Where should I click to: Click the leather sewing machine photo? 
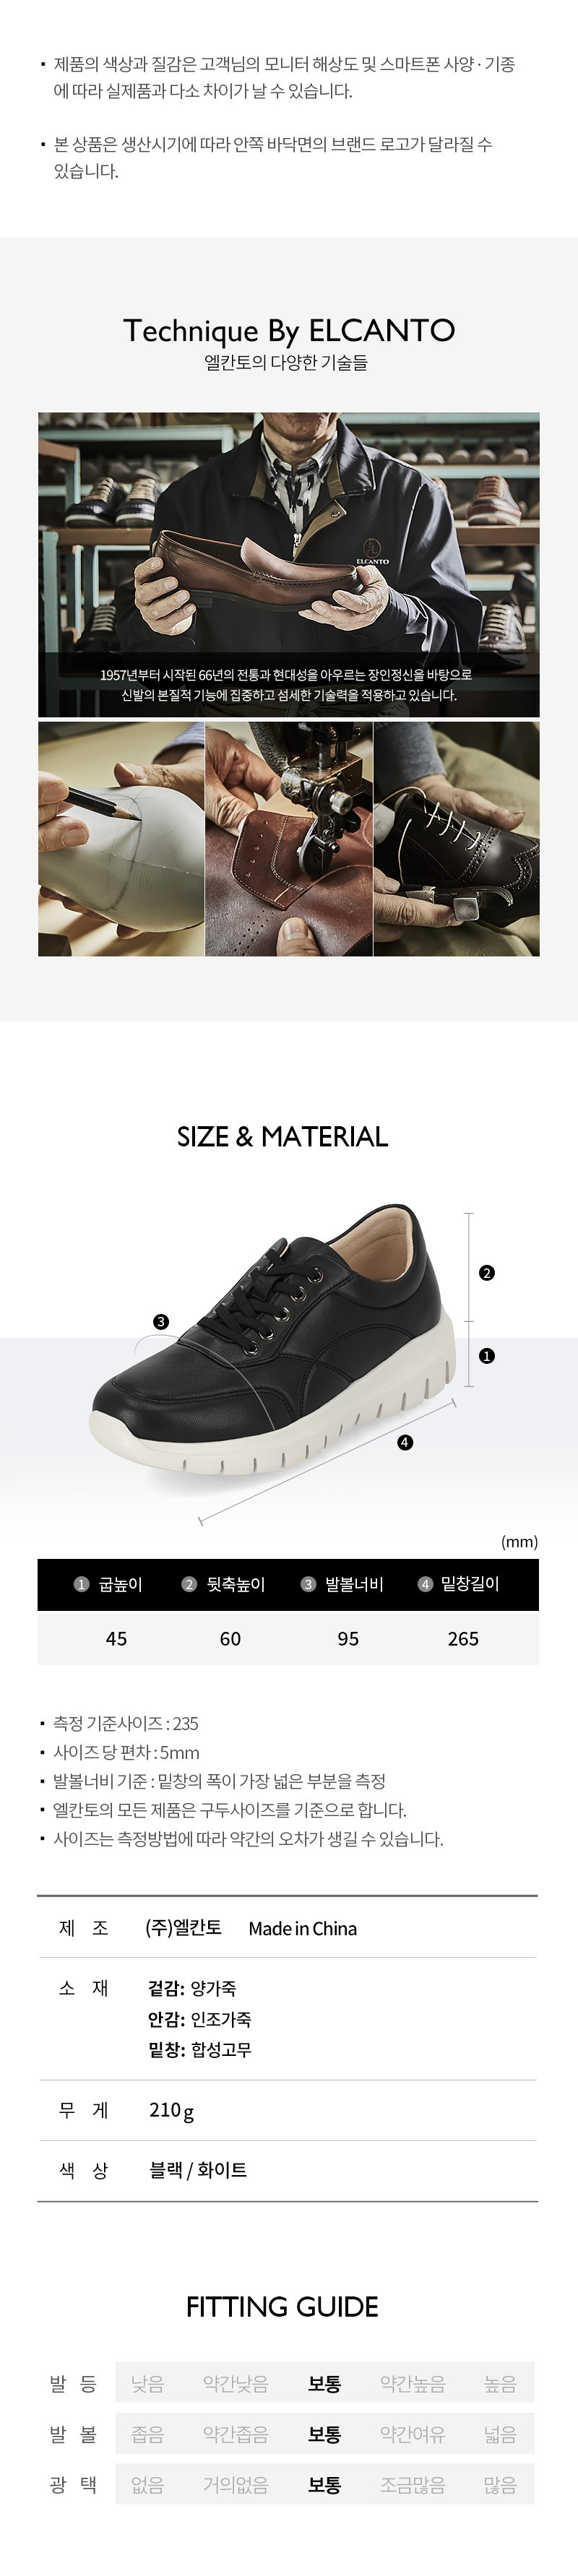(x=289, y=839)
